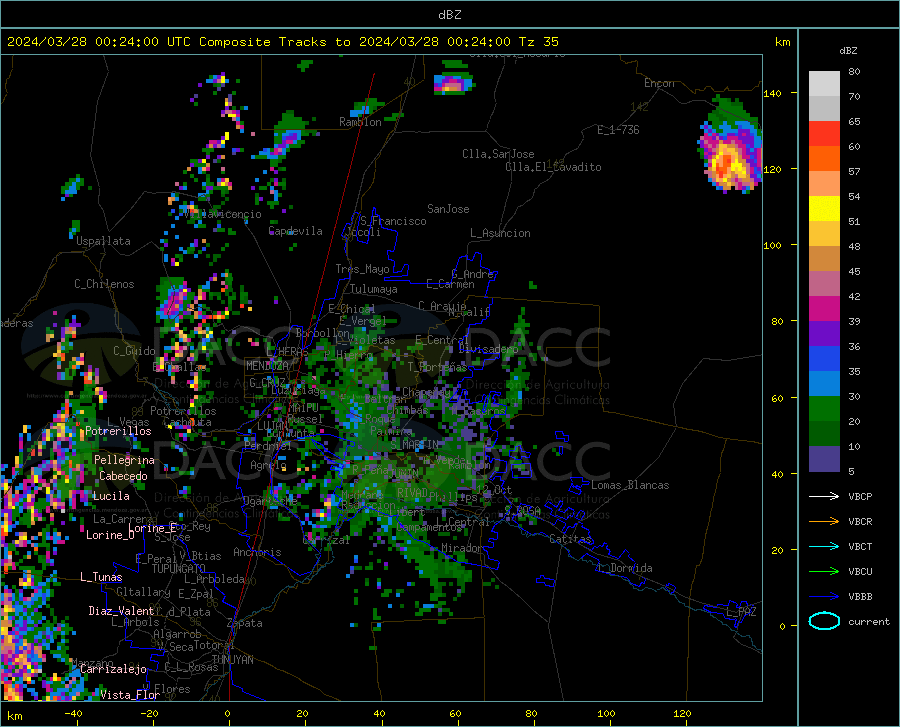Viewport: 900px width, 727px height.
Task: Click the 'Tres_Mayo' place label
Action: click(x=362, y=269)
